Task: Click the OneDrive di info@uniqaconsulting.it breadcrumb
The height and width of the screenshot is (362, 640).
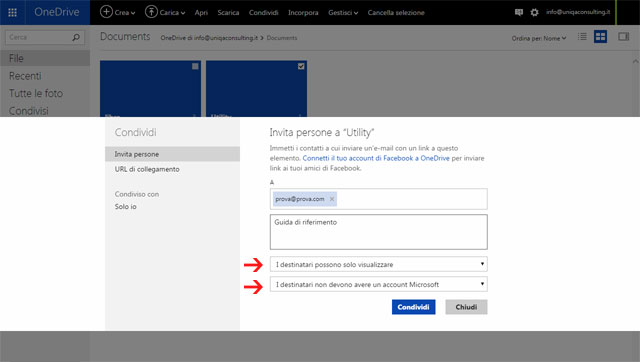Action: [209, 38]
